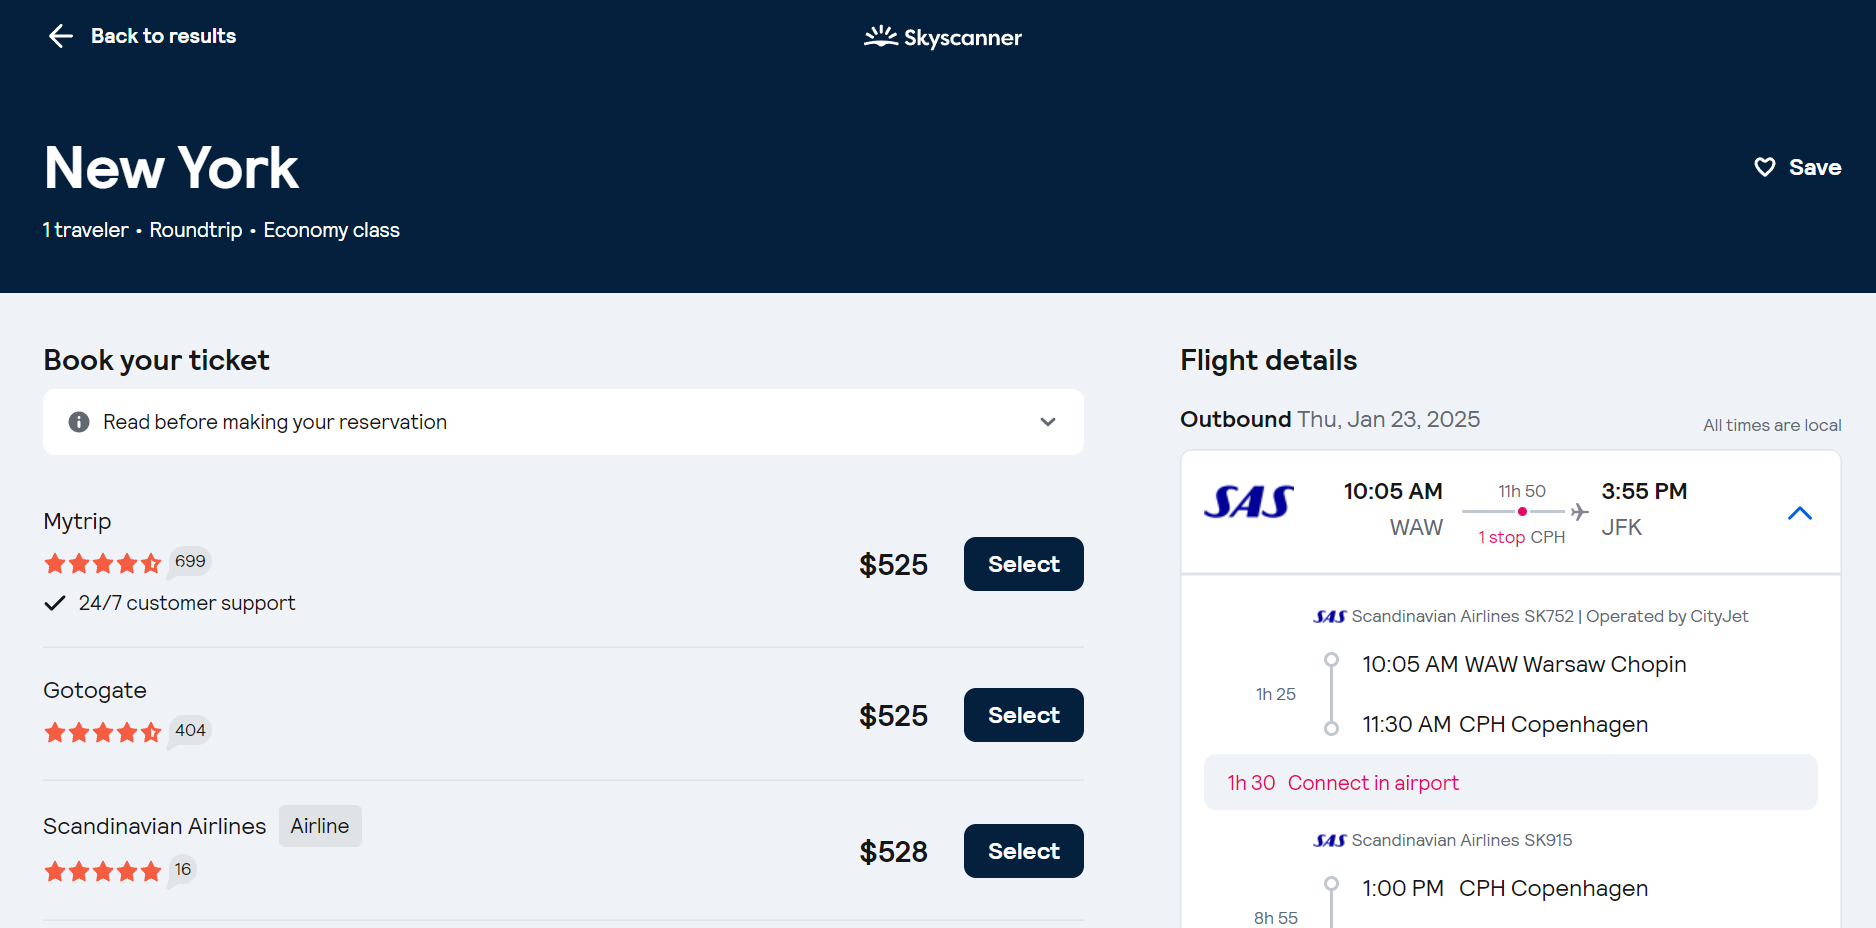Click Scandinavian Airlines 16 reviews bubble
The width and height of the screenshot is (1876, 928).
(183, 870)
